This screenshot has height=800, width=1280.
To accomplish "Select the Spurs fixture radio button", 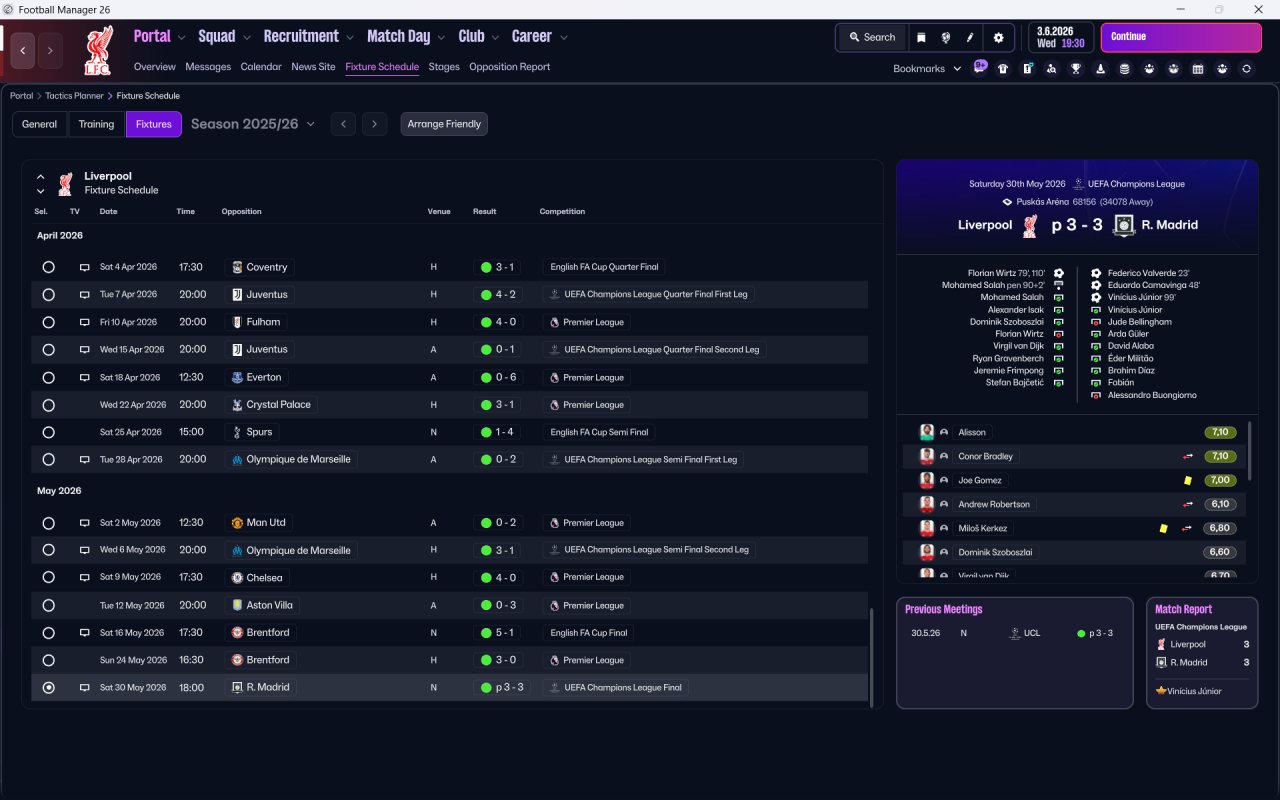I will [48, 433].
